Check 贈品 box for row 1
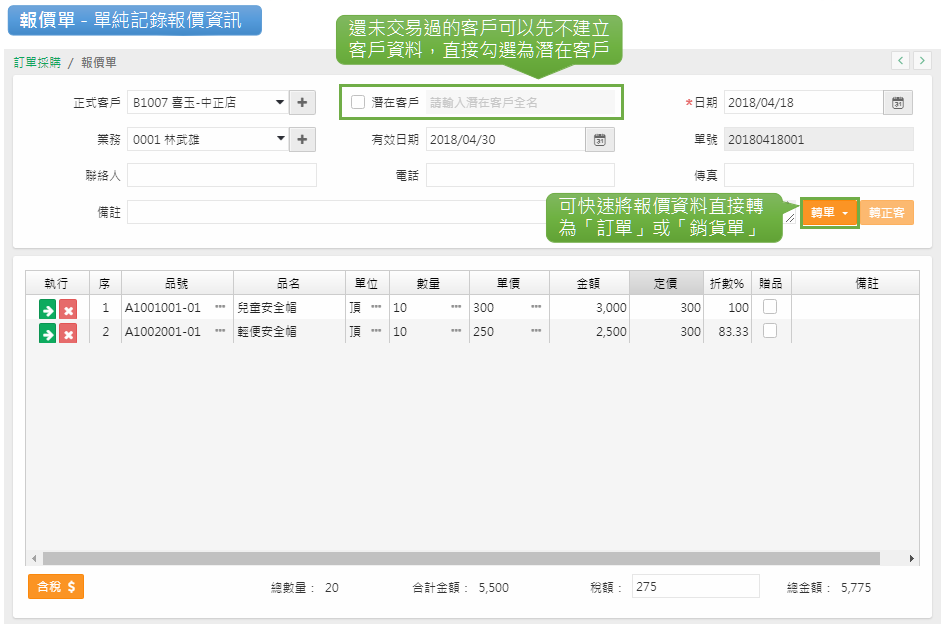Screen dimensions: 949x640 (x=770, y=307)
